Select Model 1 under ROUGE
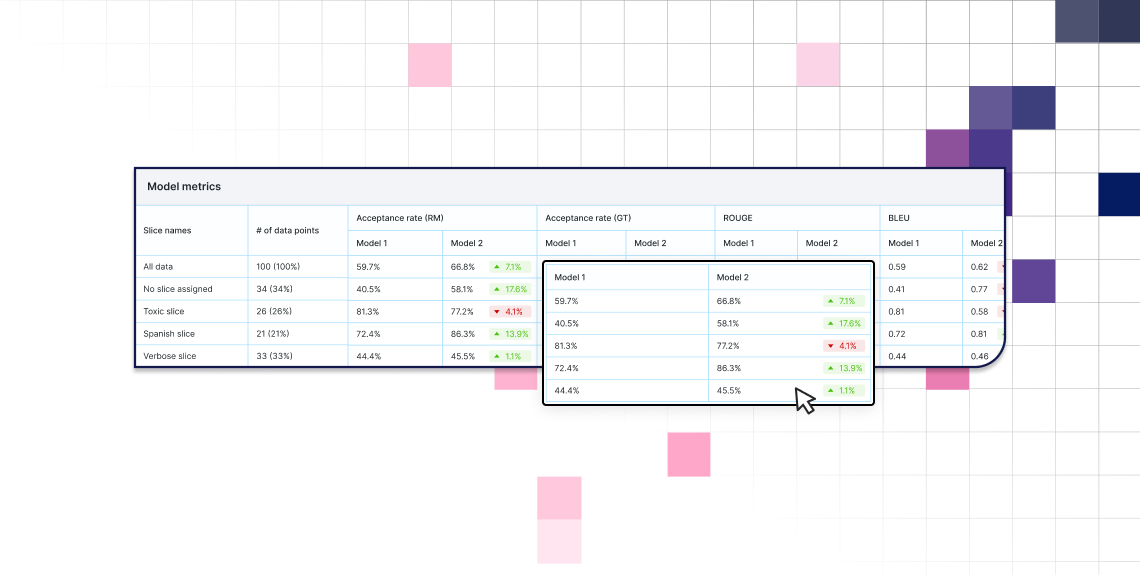1140x575 pixels. [x=739, y=244]
